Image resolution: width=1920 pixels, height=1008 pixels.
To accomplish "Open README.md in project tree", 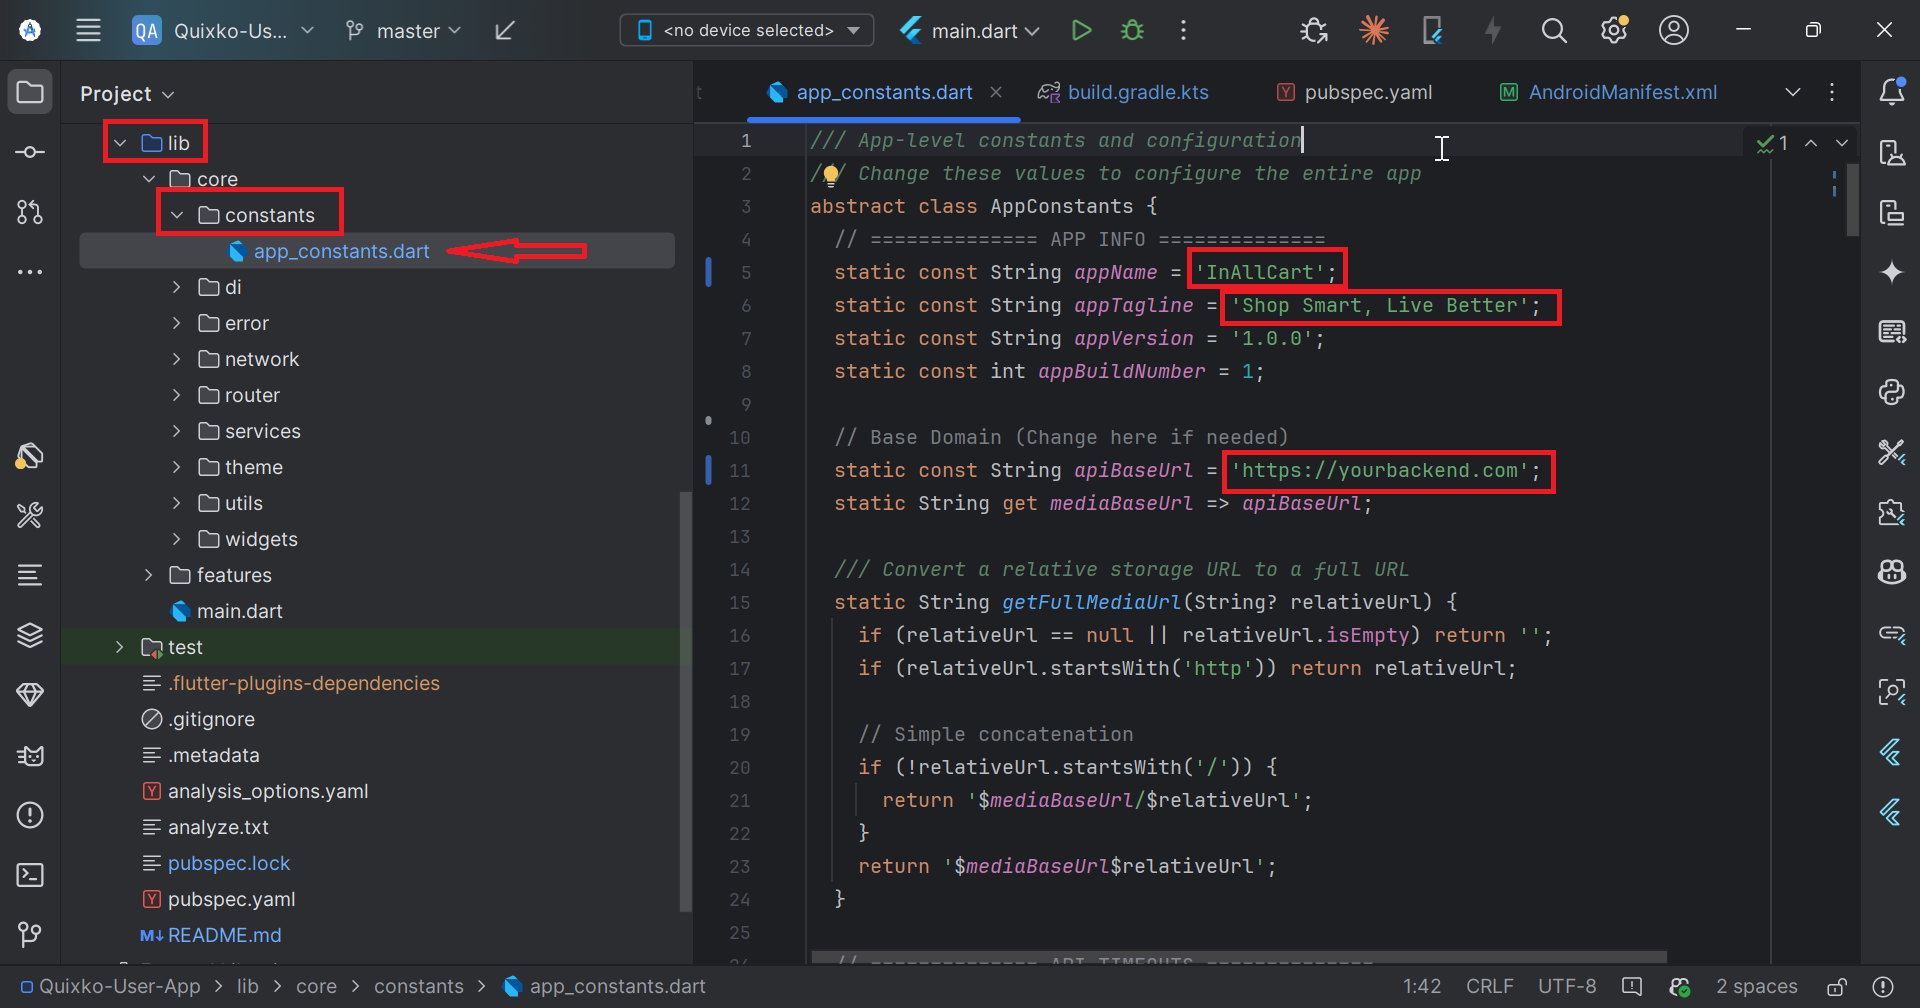I will (224, 935).
